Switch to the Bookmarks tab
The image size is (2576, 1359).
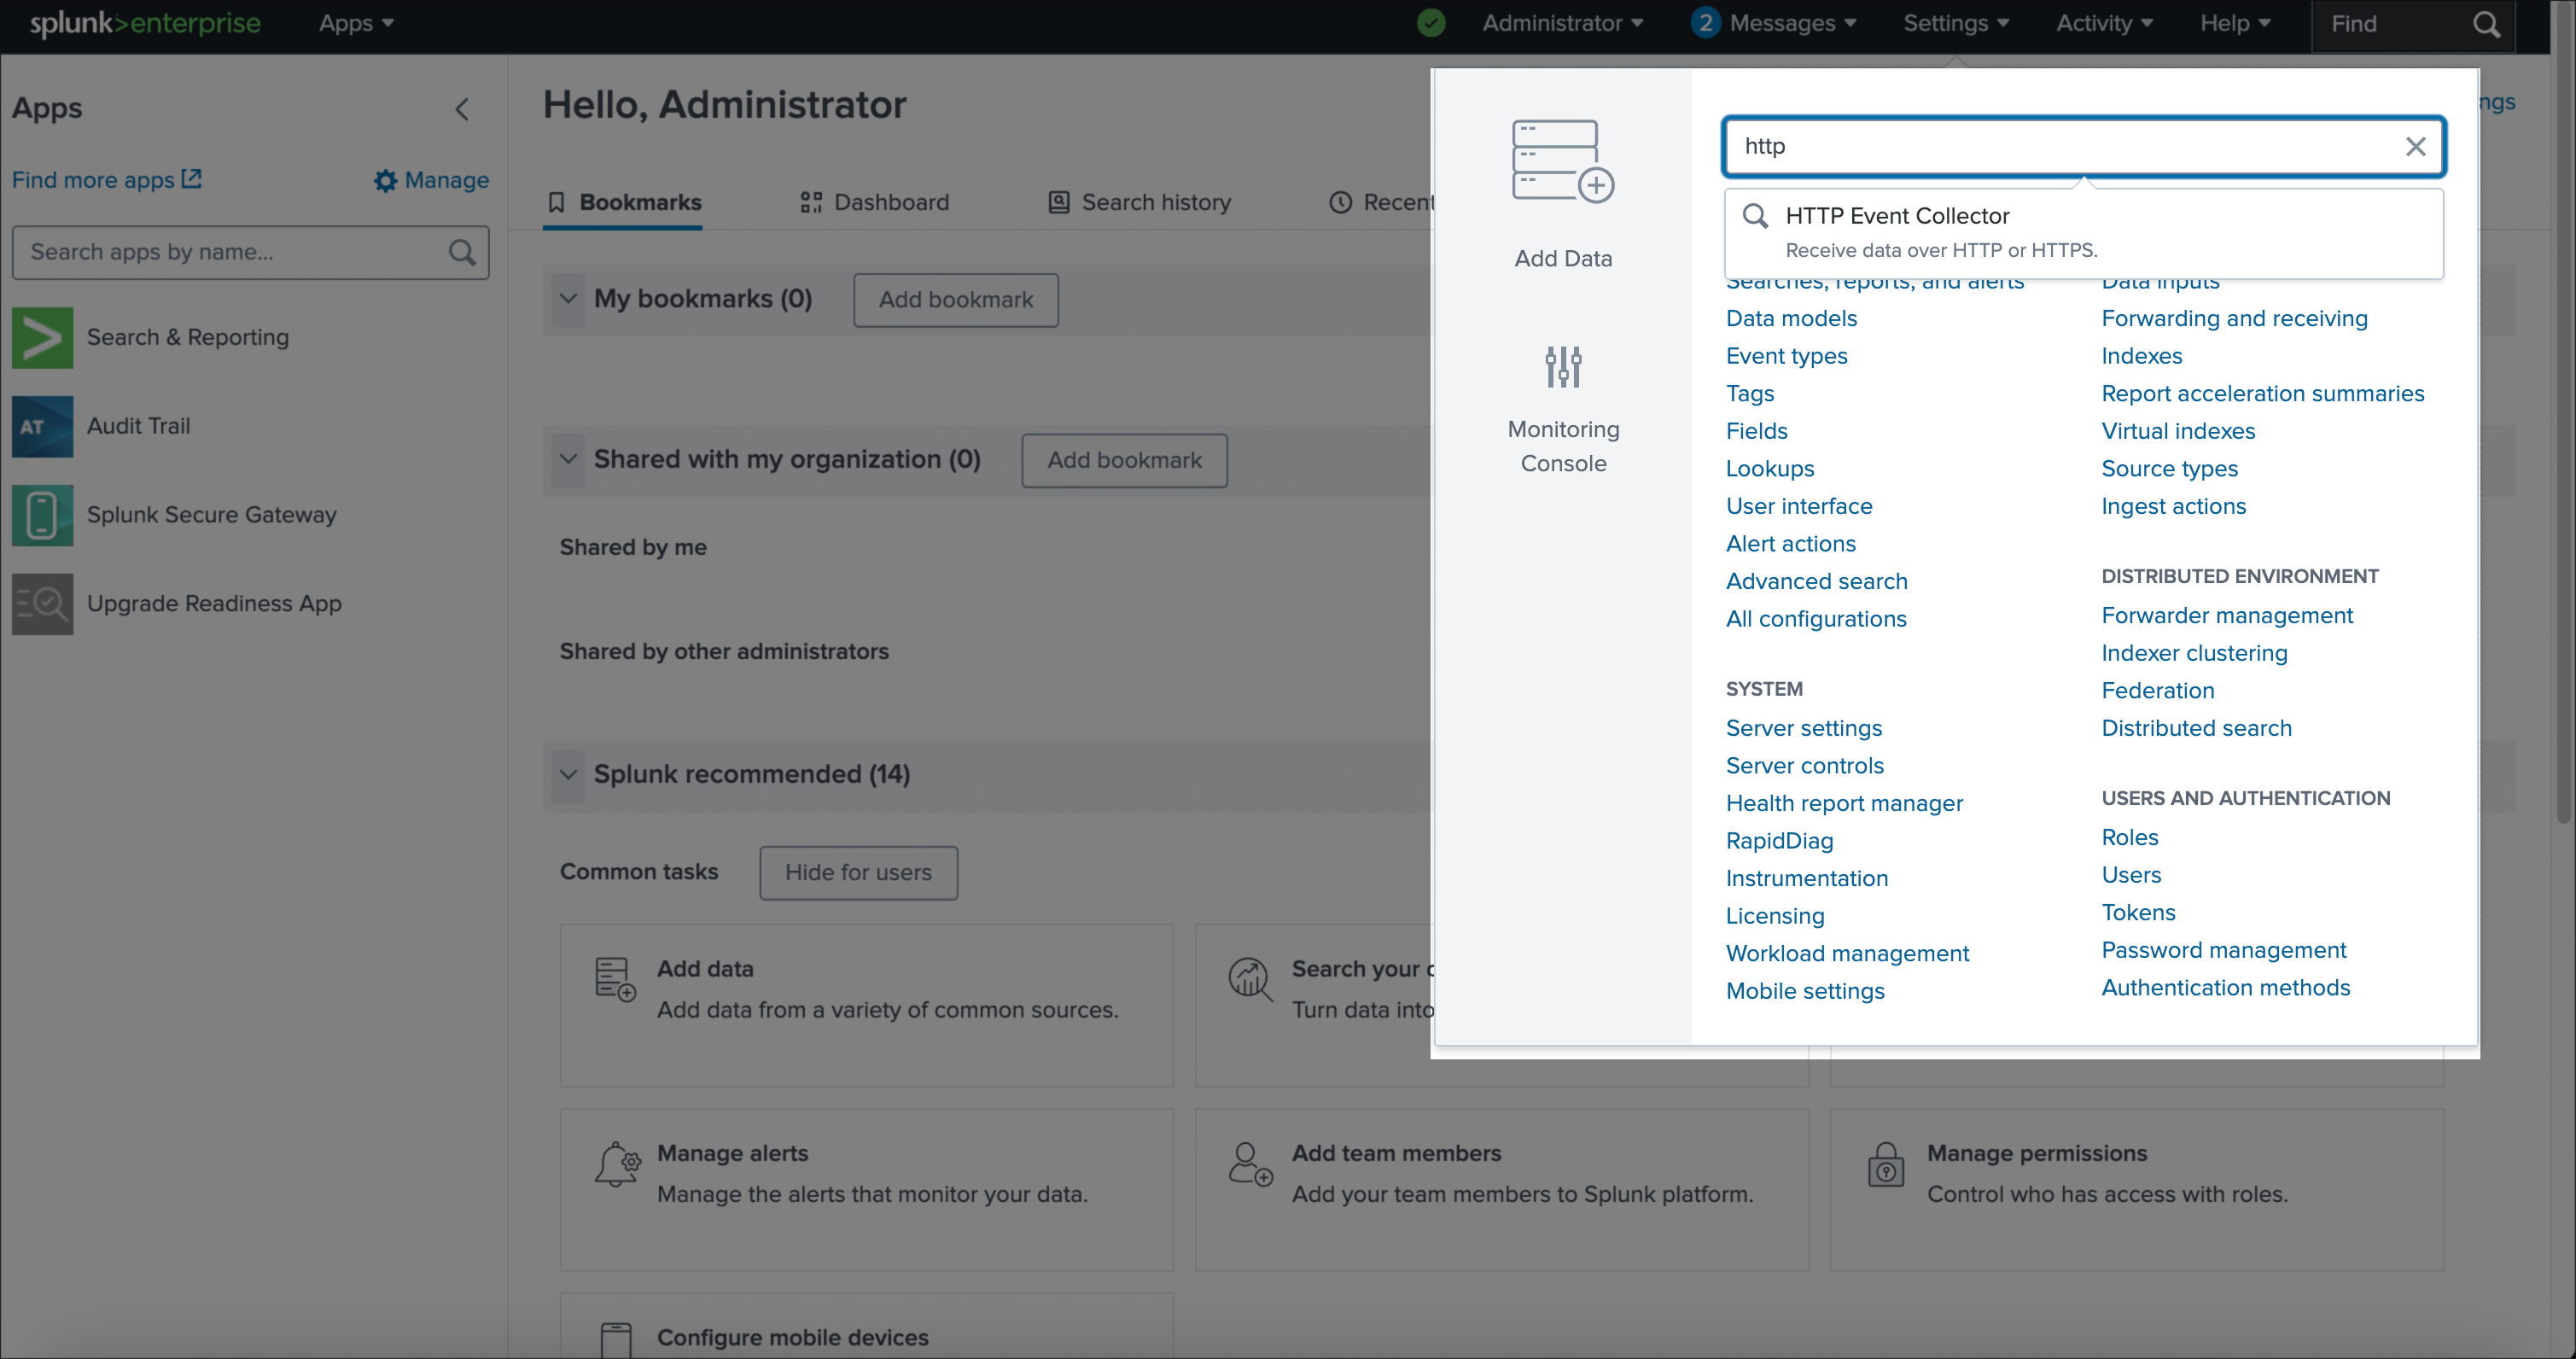[x=623, y=203]
